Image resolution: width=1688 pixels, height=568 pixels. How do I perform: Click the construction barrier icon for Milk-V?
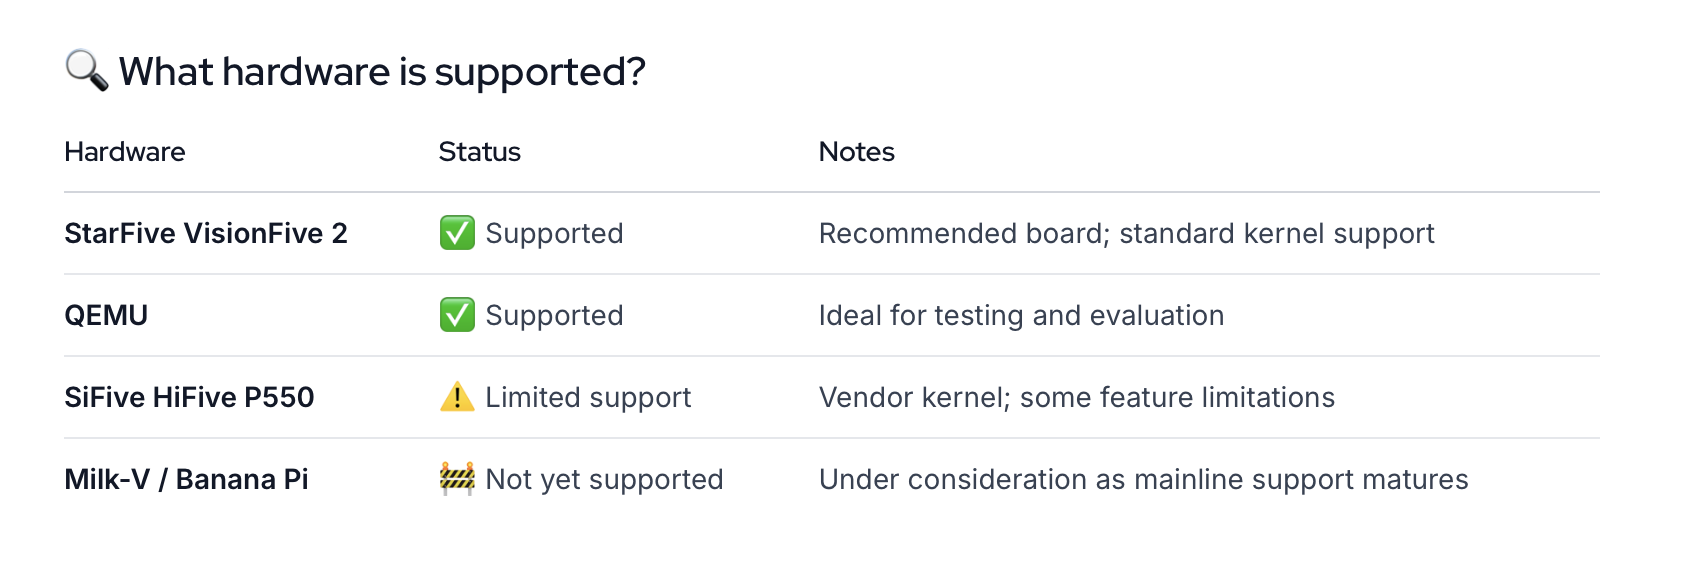[457, 479]
